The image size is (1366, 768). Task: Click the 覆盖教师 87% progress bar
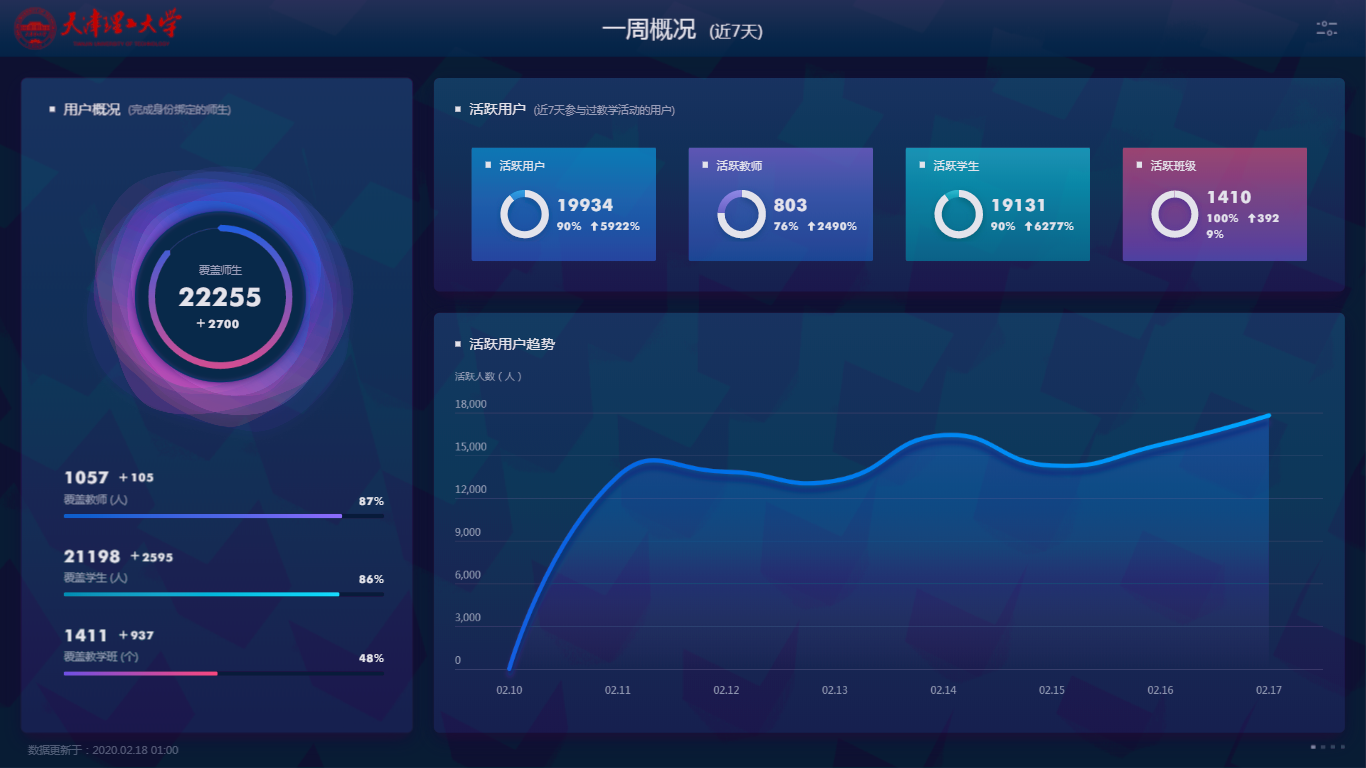tap(223, 516)
